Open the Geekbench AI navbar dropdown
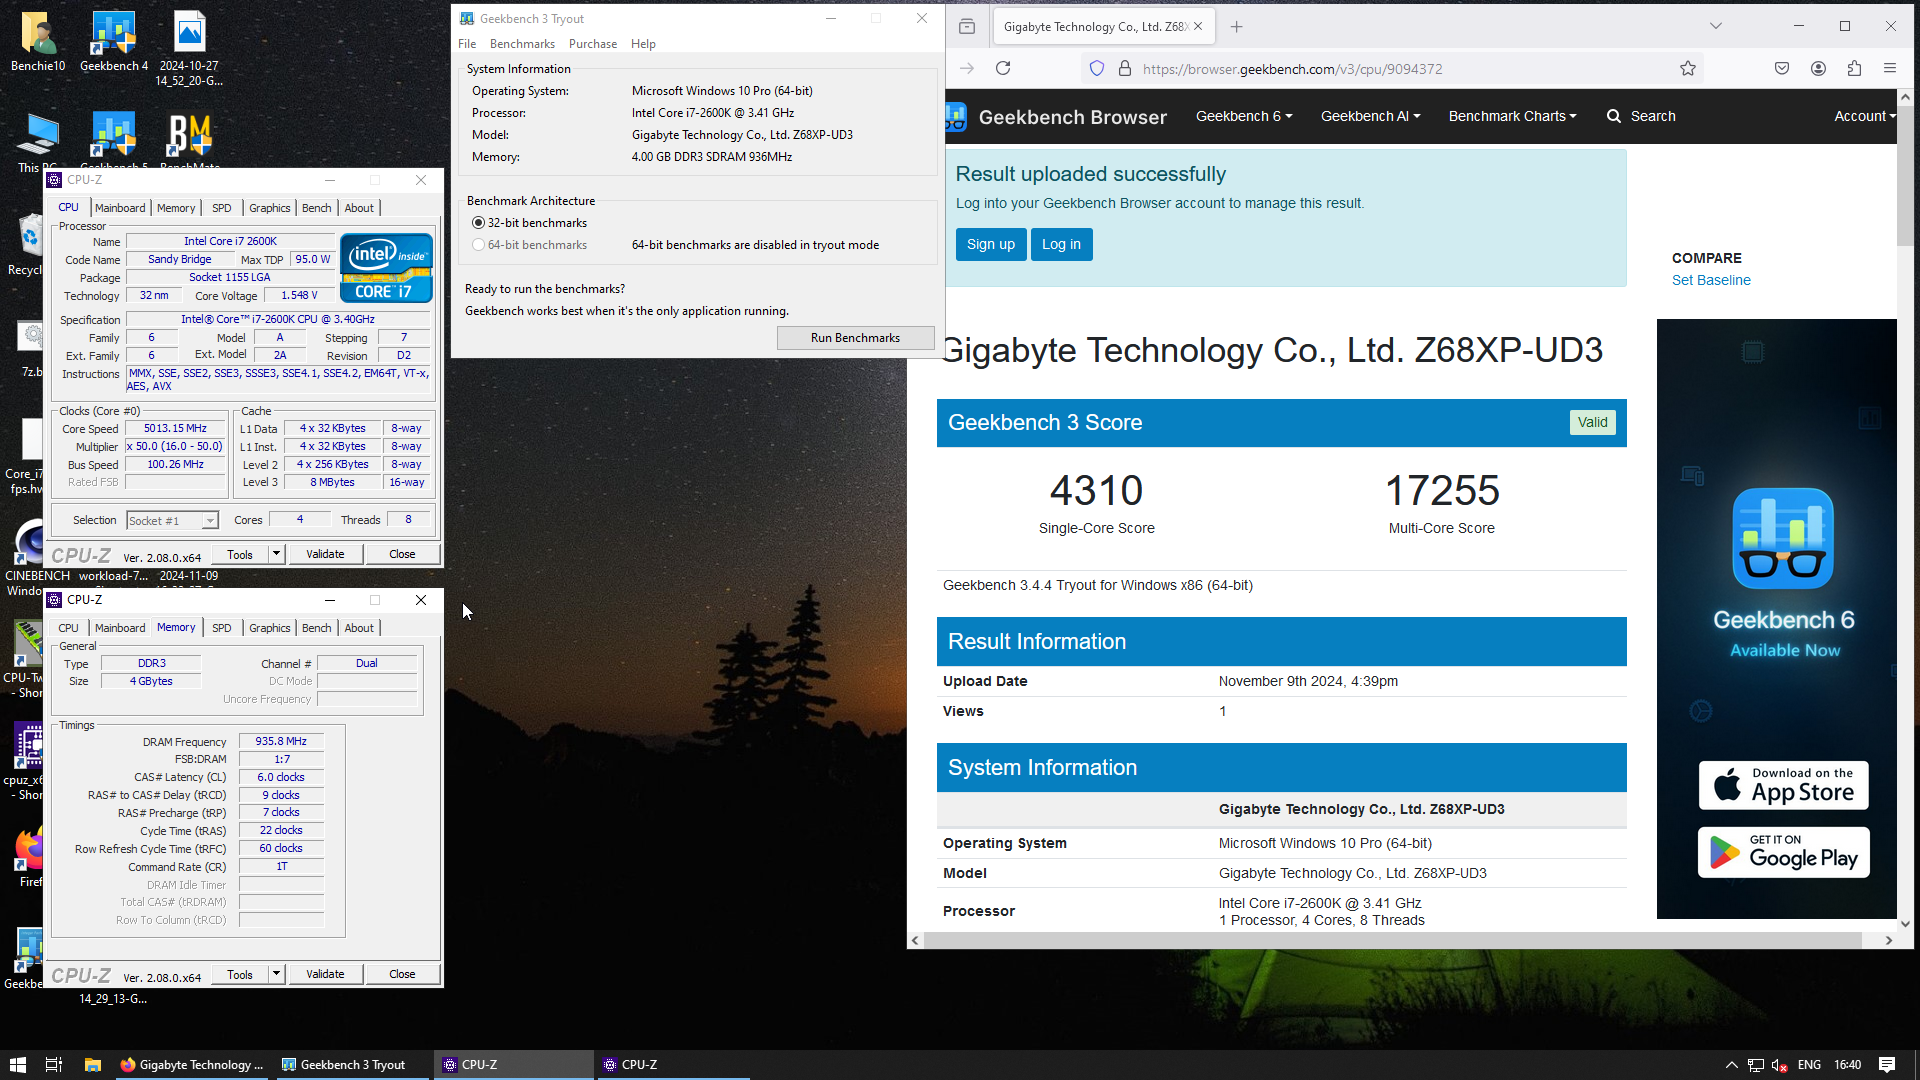Image resolution: width=1920 pixels, height=1080 pixels. coord(1370,116)
